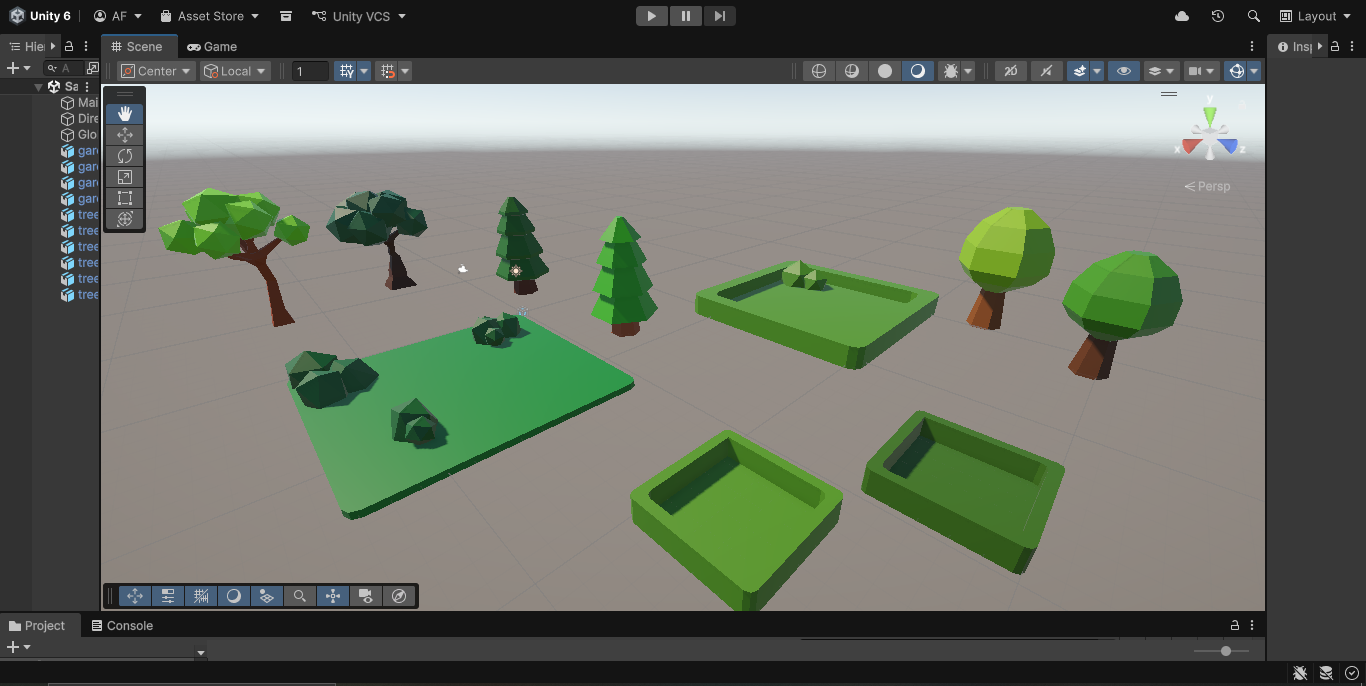This screenshot has height=686, width=1366.
Task: Toggle 2D view mode
Action: click(x=1011, y=71)
